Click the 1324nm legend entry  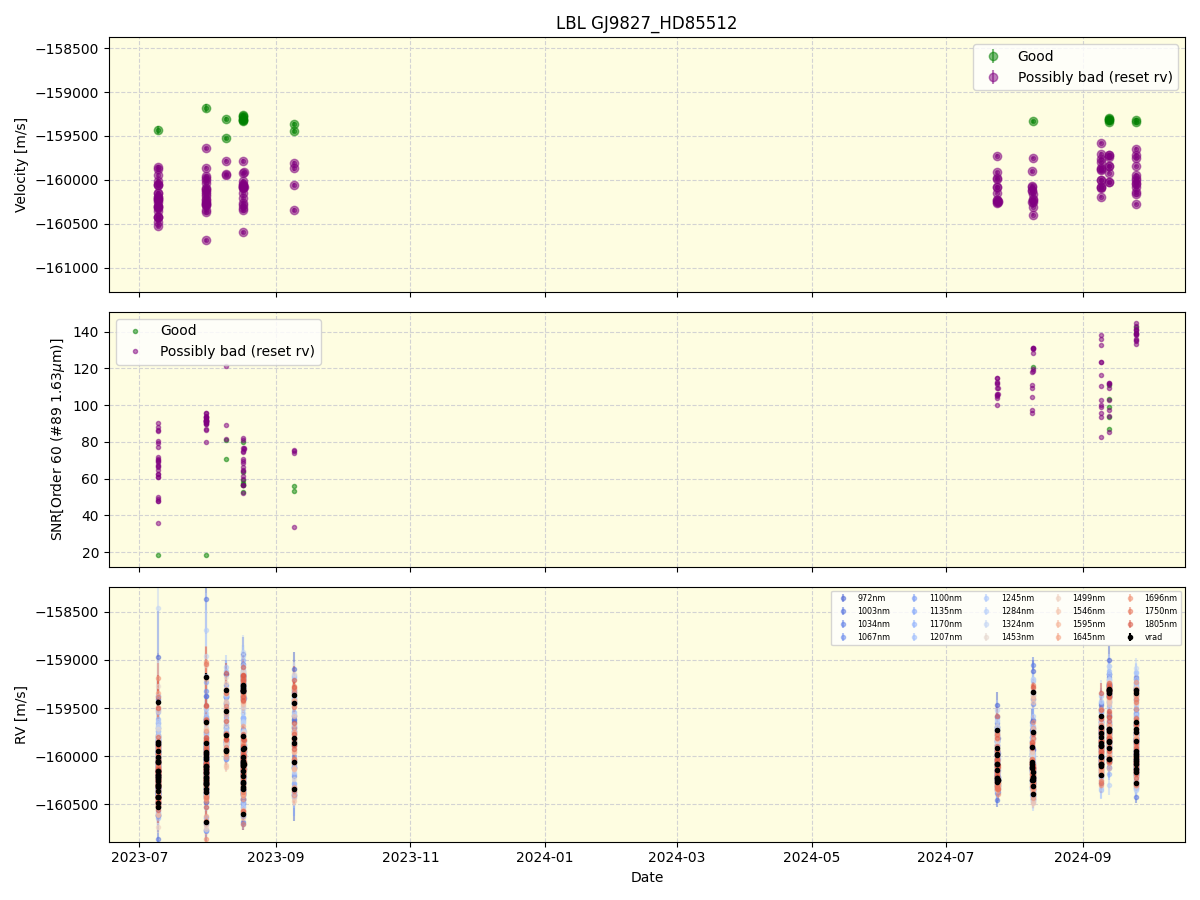click(x=1009, y=624)
